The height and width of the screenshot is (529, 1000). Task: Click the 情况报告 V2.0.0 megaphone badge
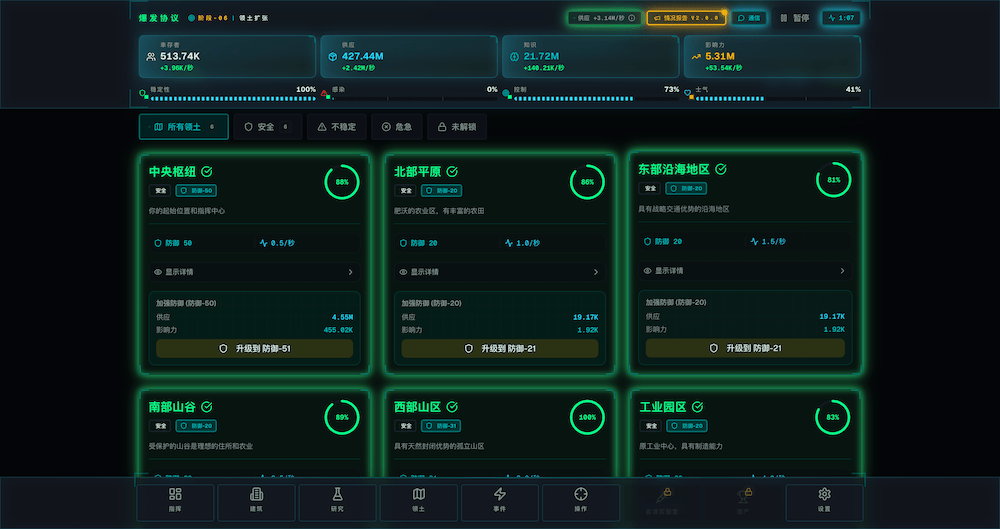click(686, 18)
